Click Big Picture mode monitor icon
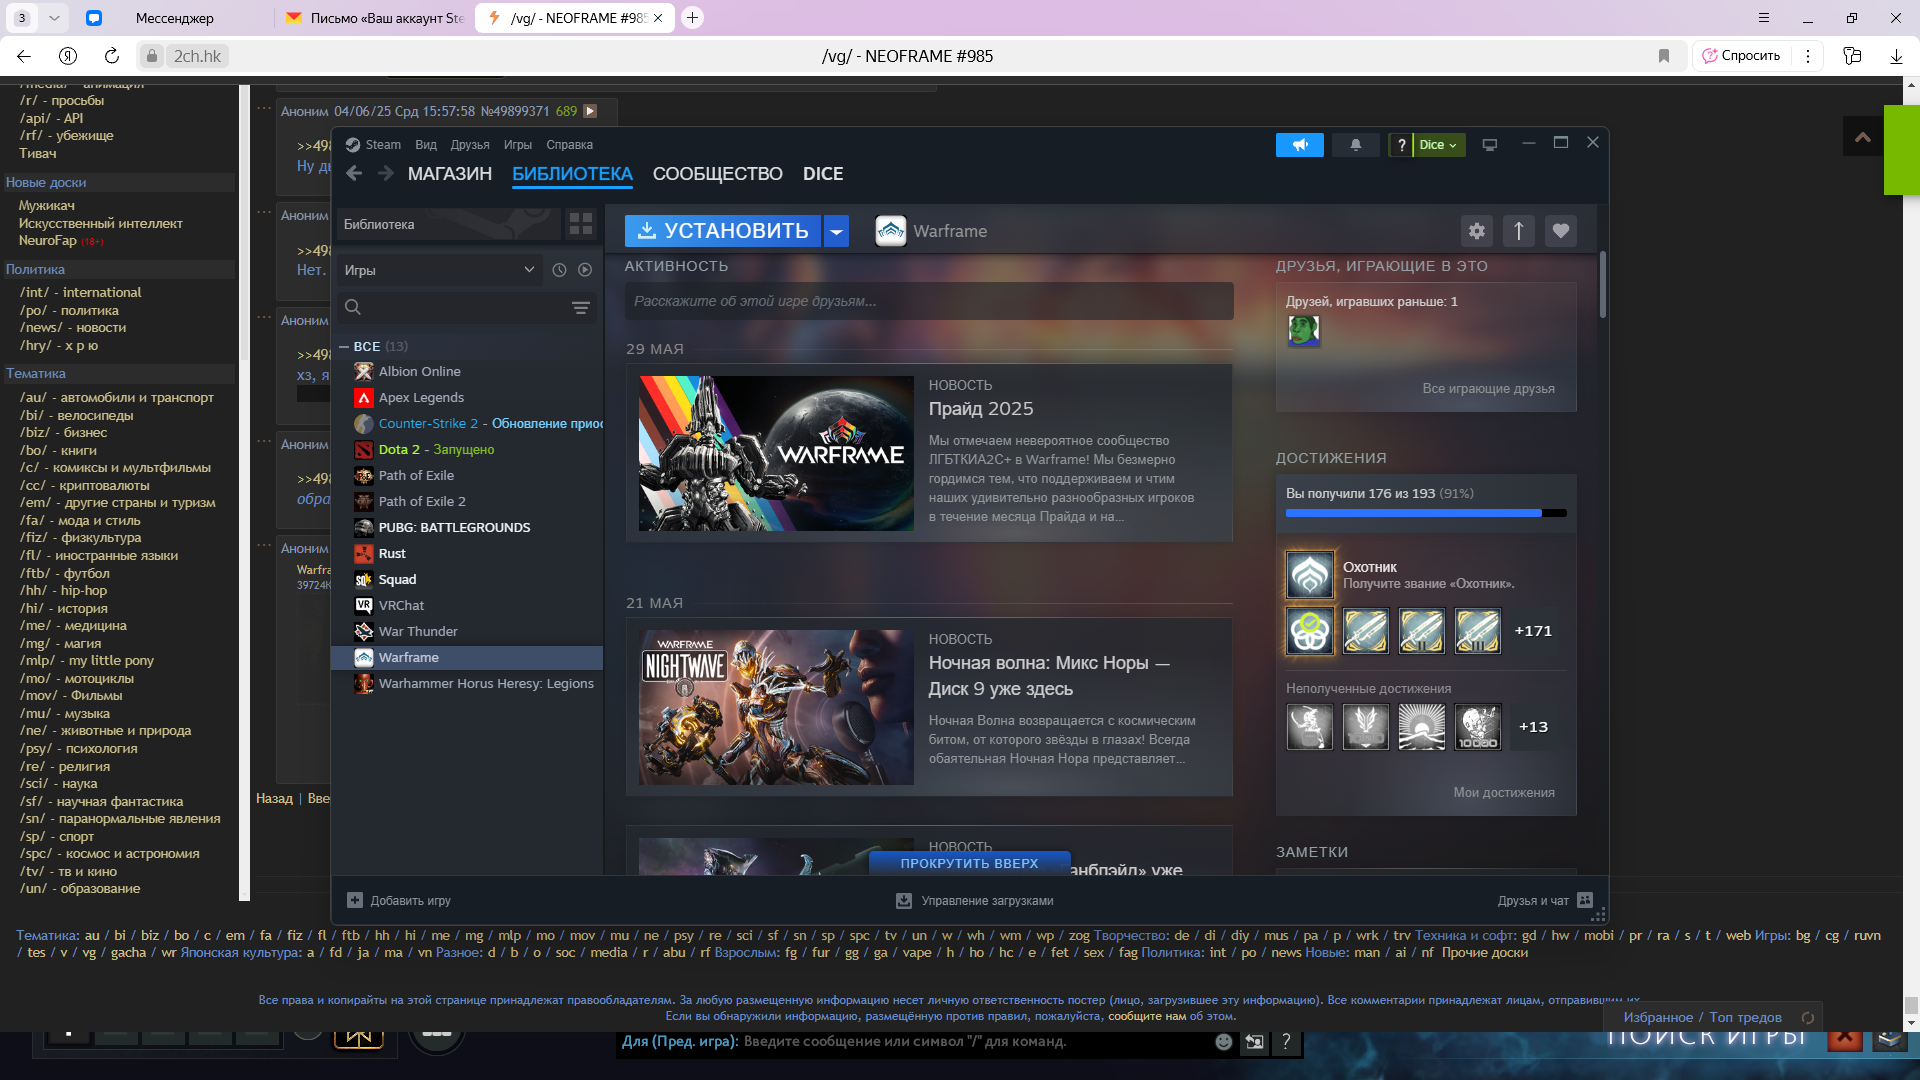This screenshot has height=1080, width=1920. (x=1489, y=145)
